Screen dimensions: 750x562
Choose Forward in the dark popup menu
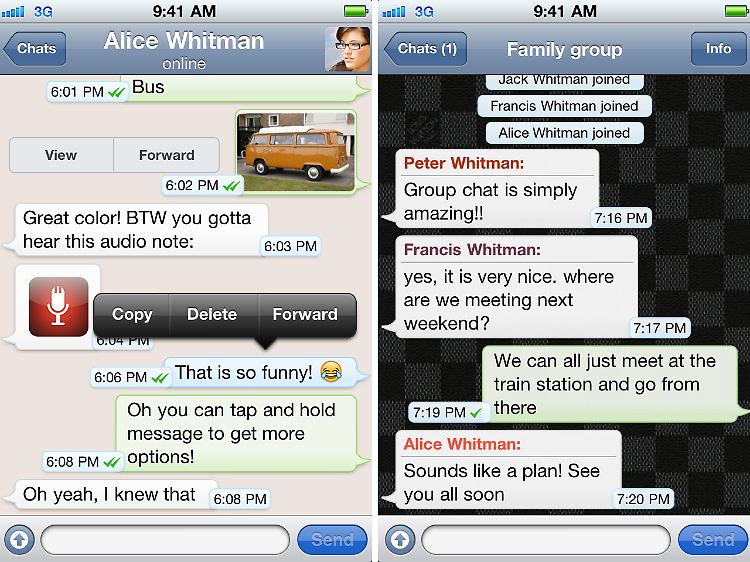coord(305,314)
